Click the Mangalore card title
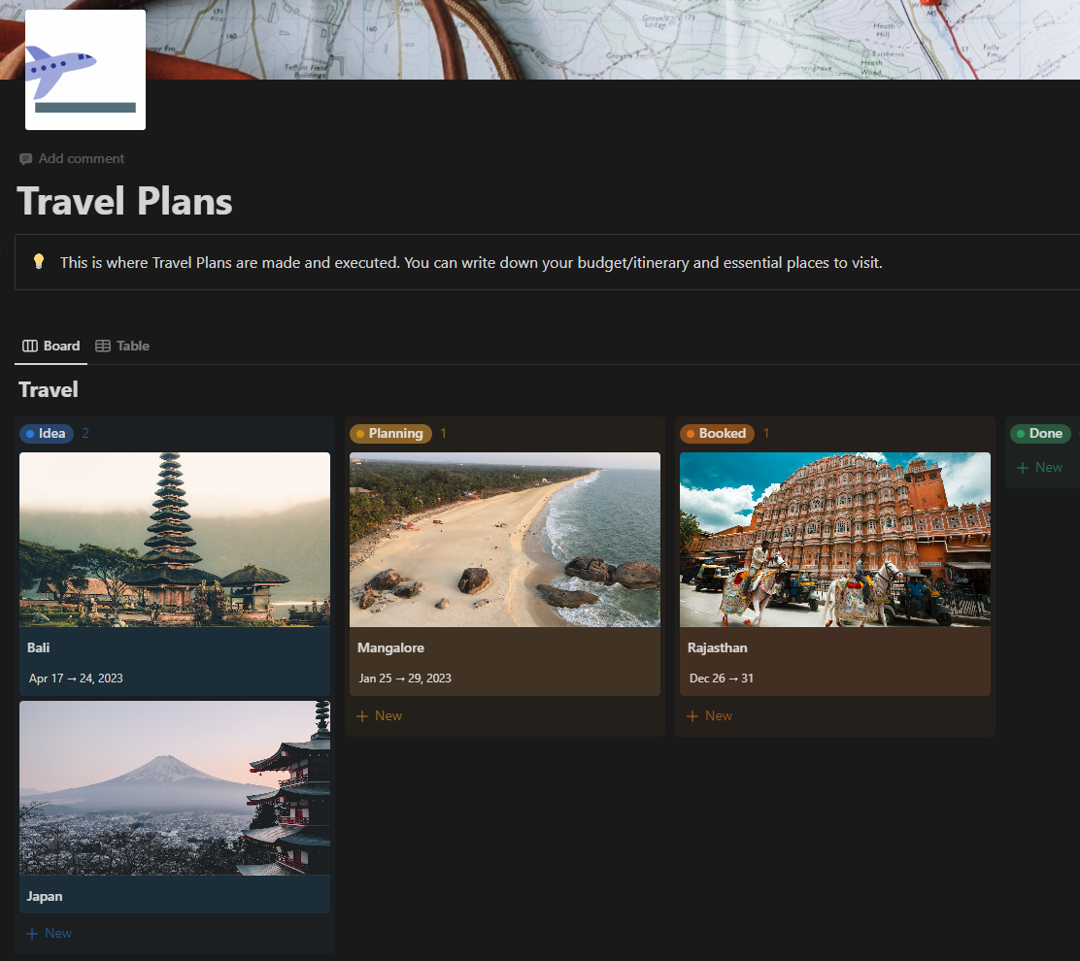 point(391,648)
